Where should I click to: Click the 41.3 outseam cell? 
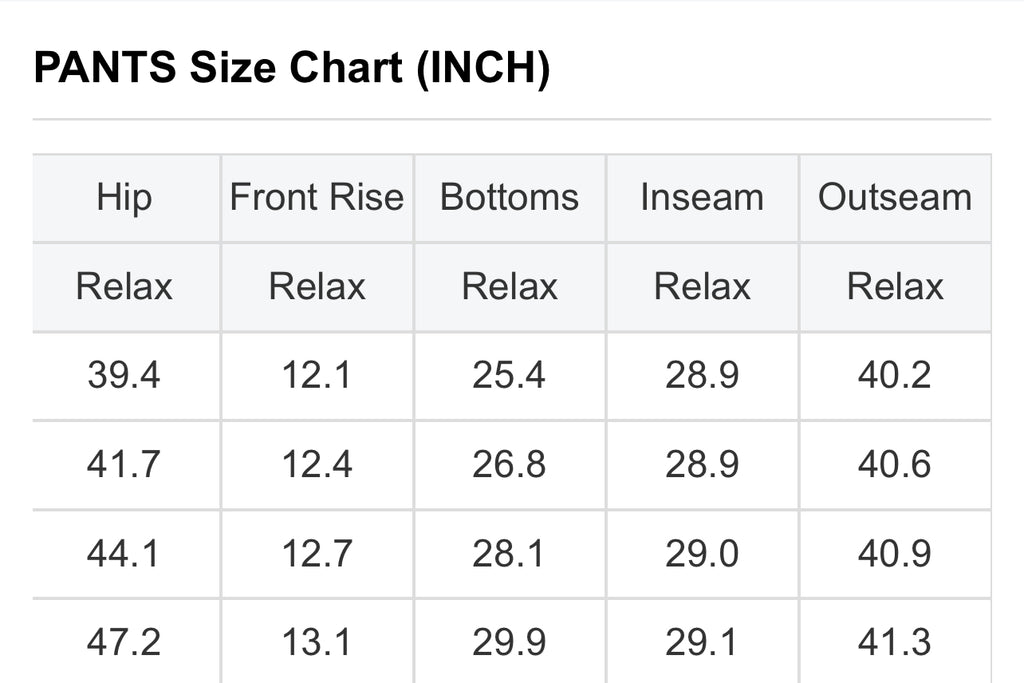click(895, 642)
